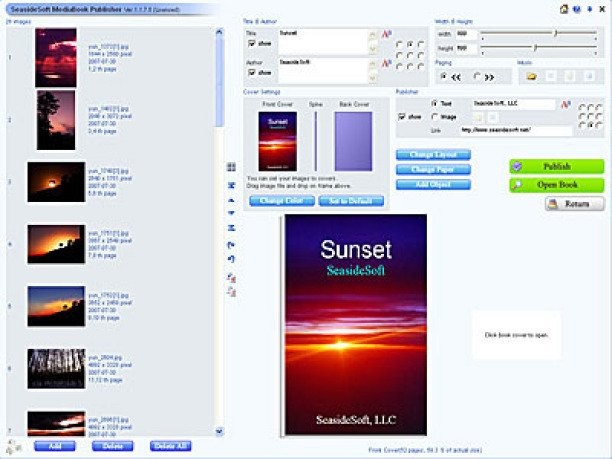
Task: Open the font settings icon for the Title
Action: click(386, 34)
